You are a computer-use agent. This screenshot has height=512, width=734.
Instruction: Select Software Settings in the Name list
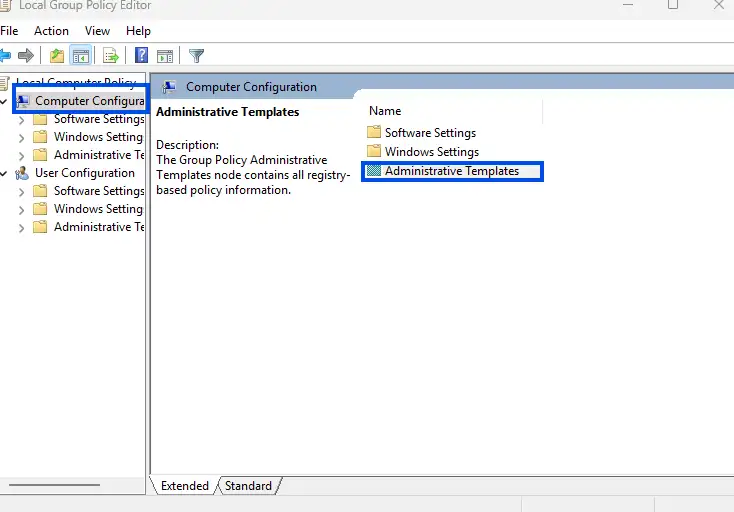click(x=430, y=133)
